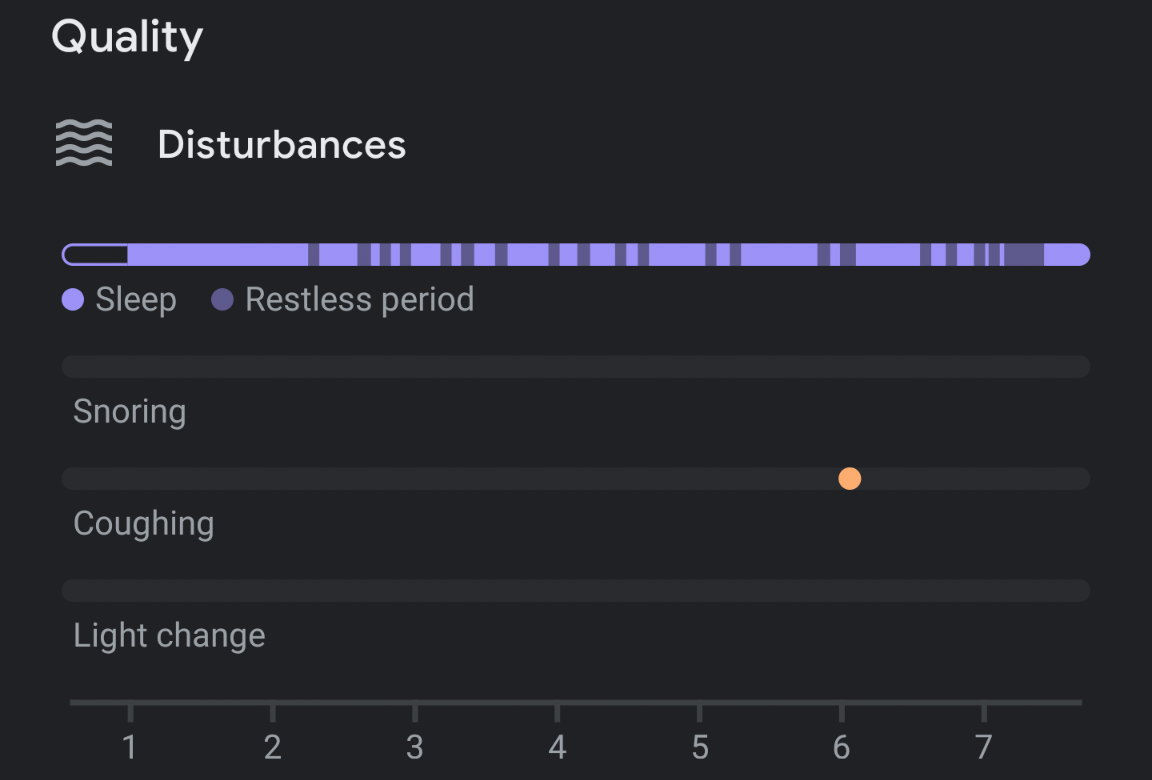This screenshot has width=1152, height=780.
Task: Tap the Restless period legend text
Action: tap(360, 300)
